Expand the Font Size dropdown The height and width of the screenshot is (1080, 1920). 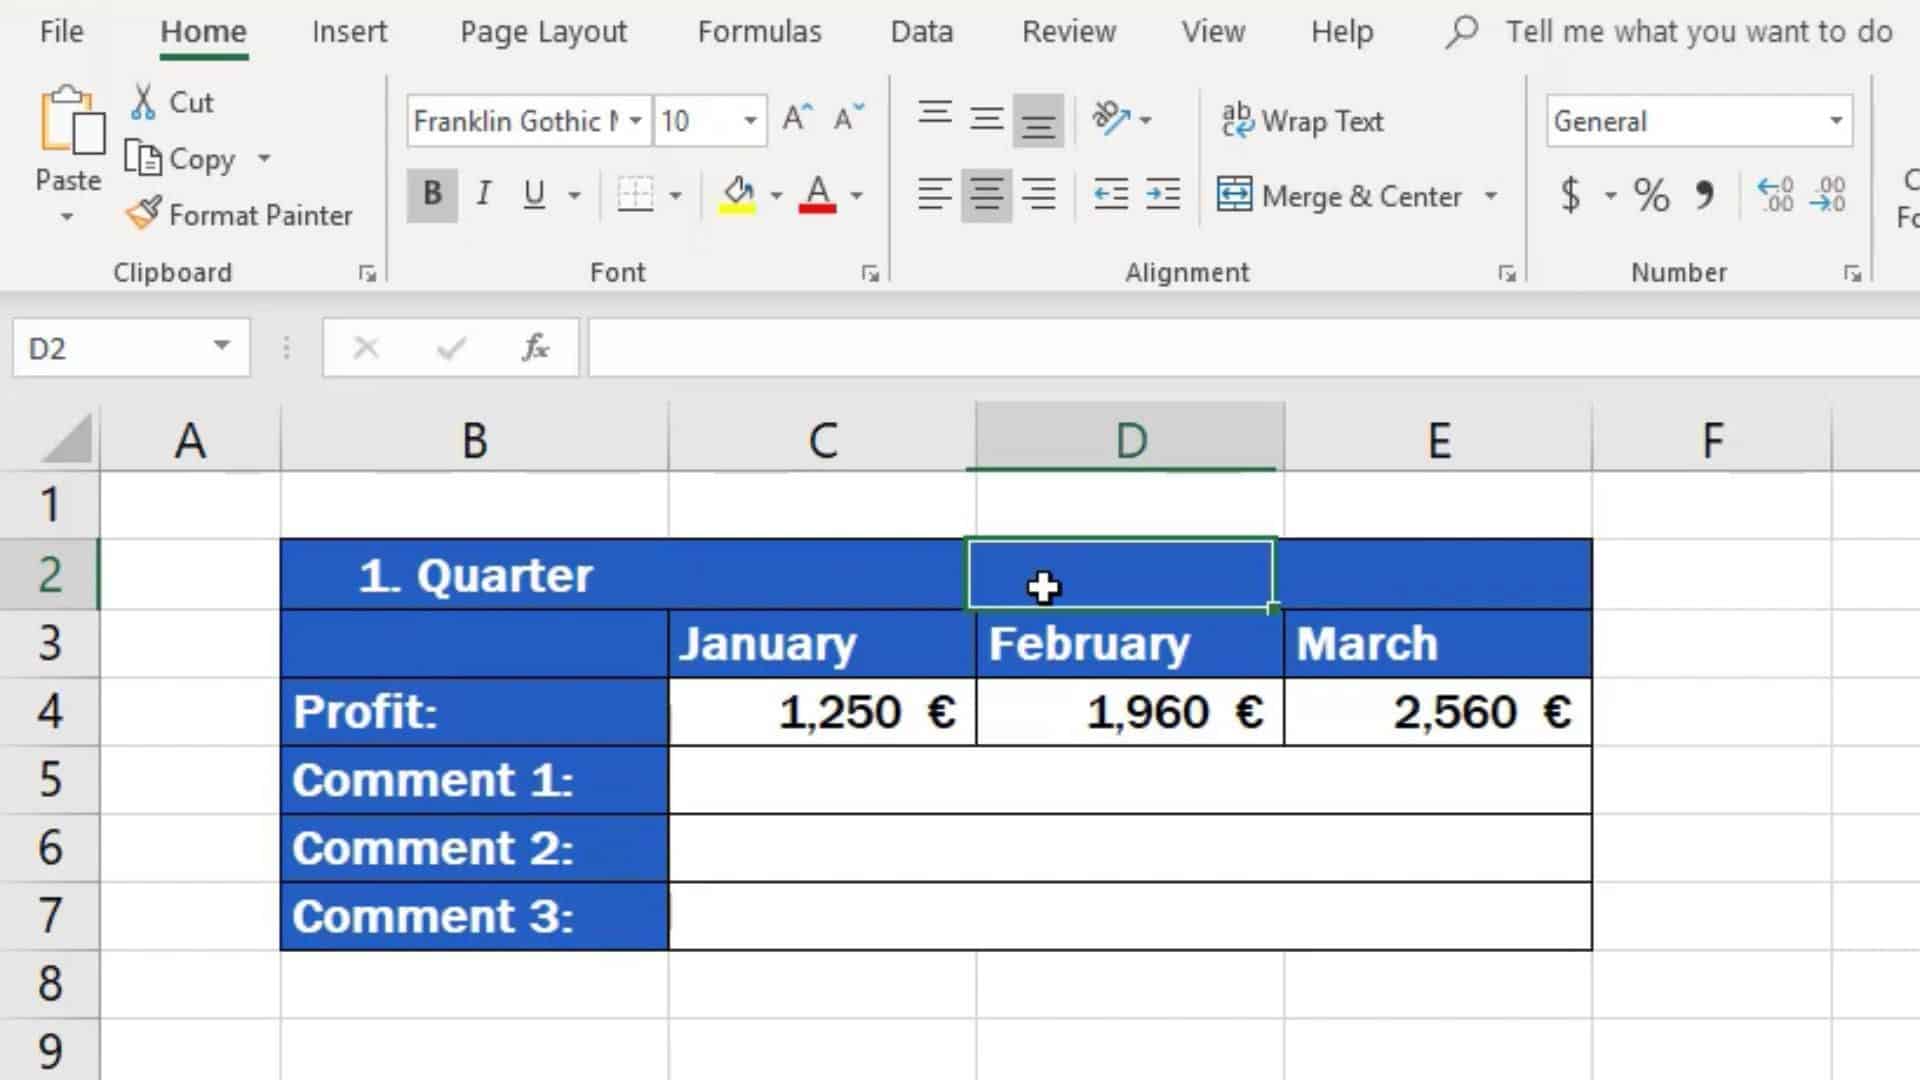[x=750, y=120]
